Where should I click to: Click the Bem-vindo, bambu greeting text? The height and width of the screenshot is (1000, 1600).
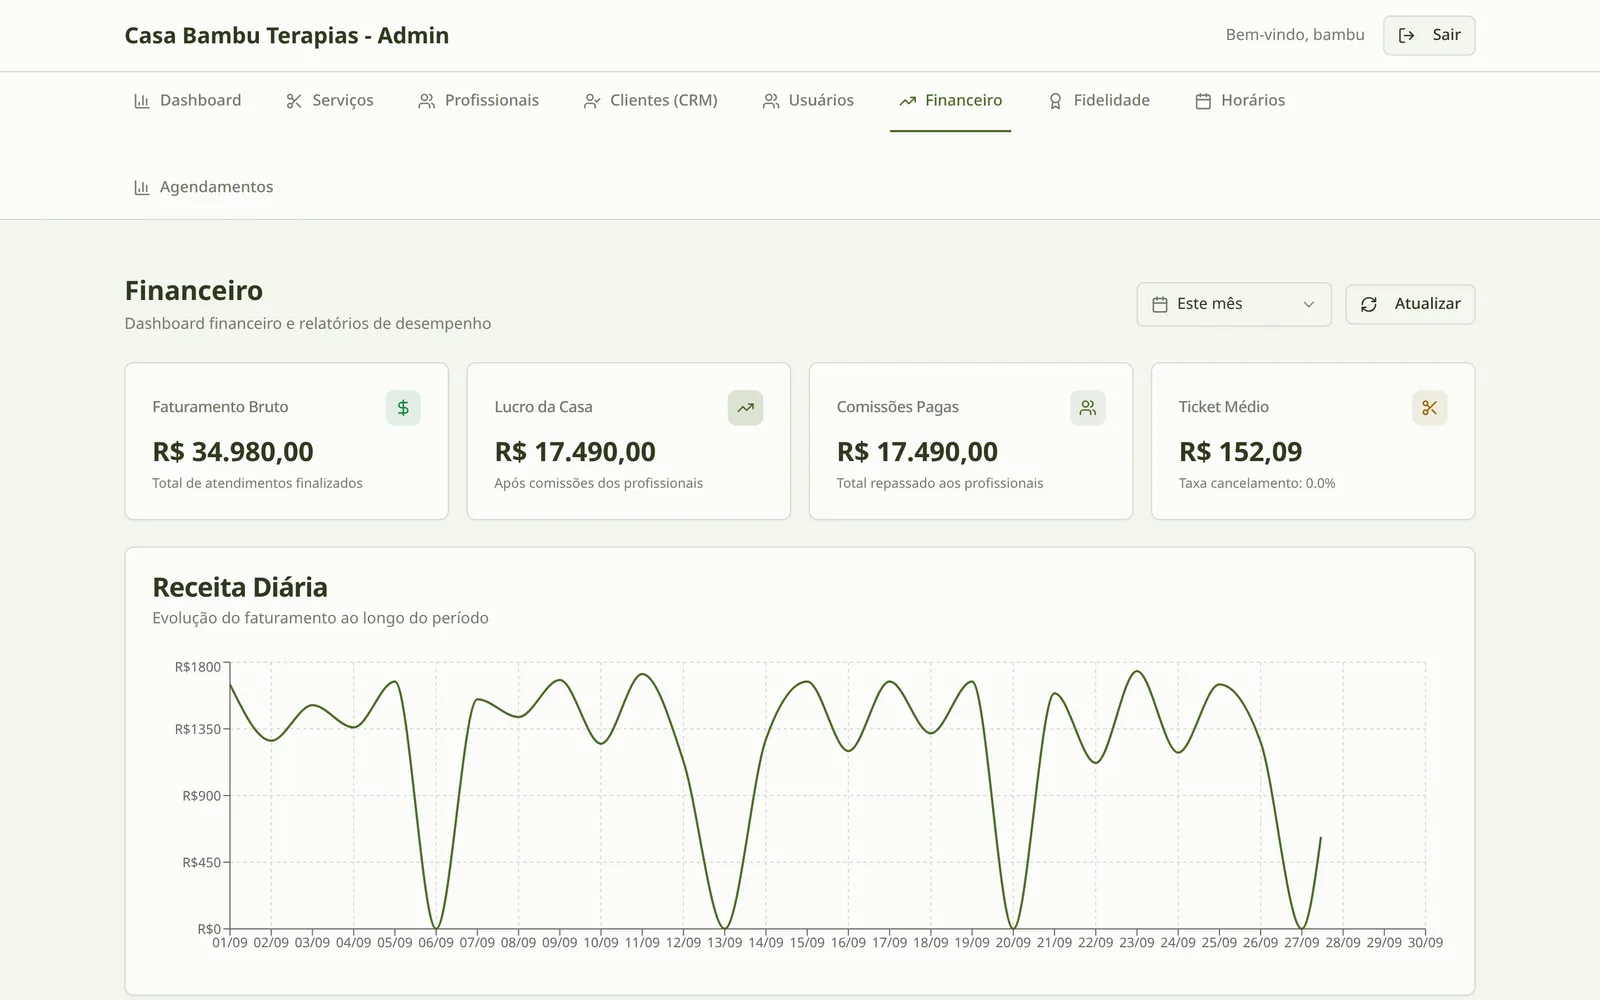pyautogui.click(x=1295, y=35)
